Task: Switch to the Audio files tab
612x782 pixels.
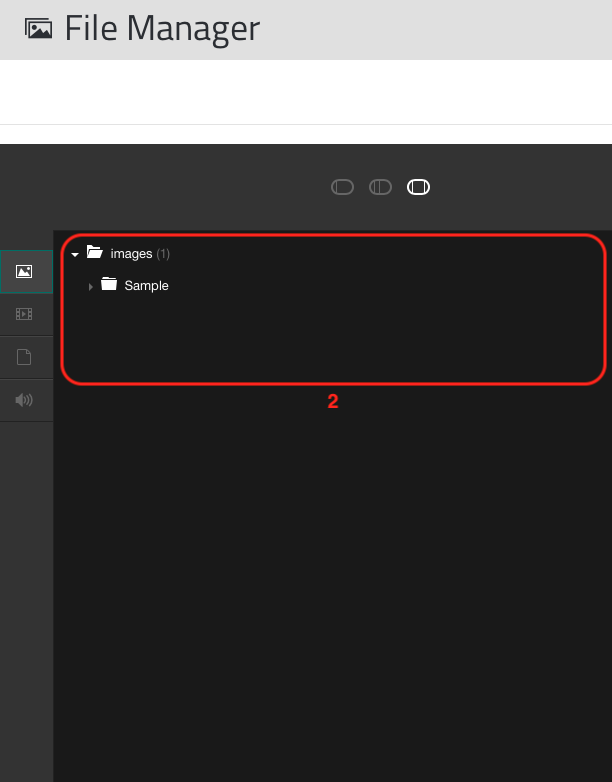Action: (x=26, y=400)
